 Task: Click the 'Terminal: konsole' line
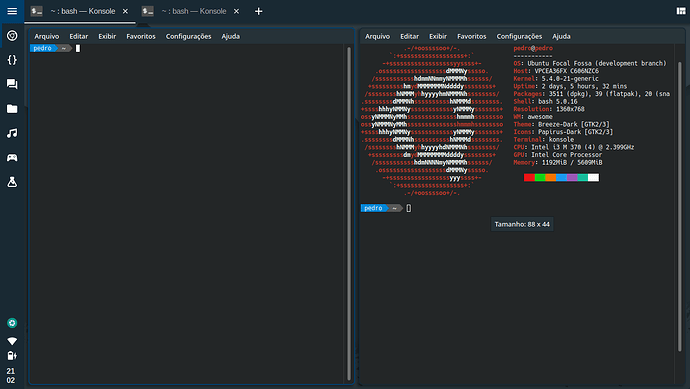543,139
